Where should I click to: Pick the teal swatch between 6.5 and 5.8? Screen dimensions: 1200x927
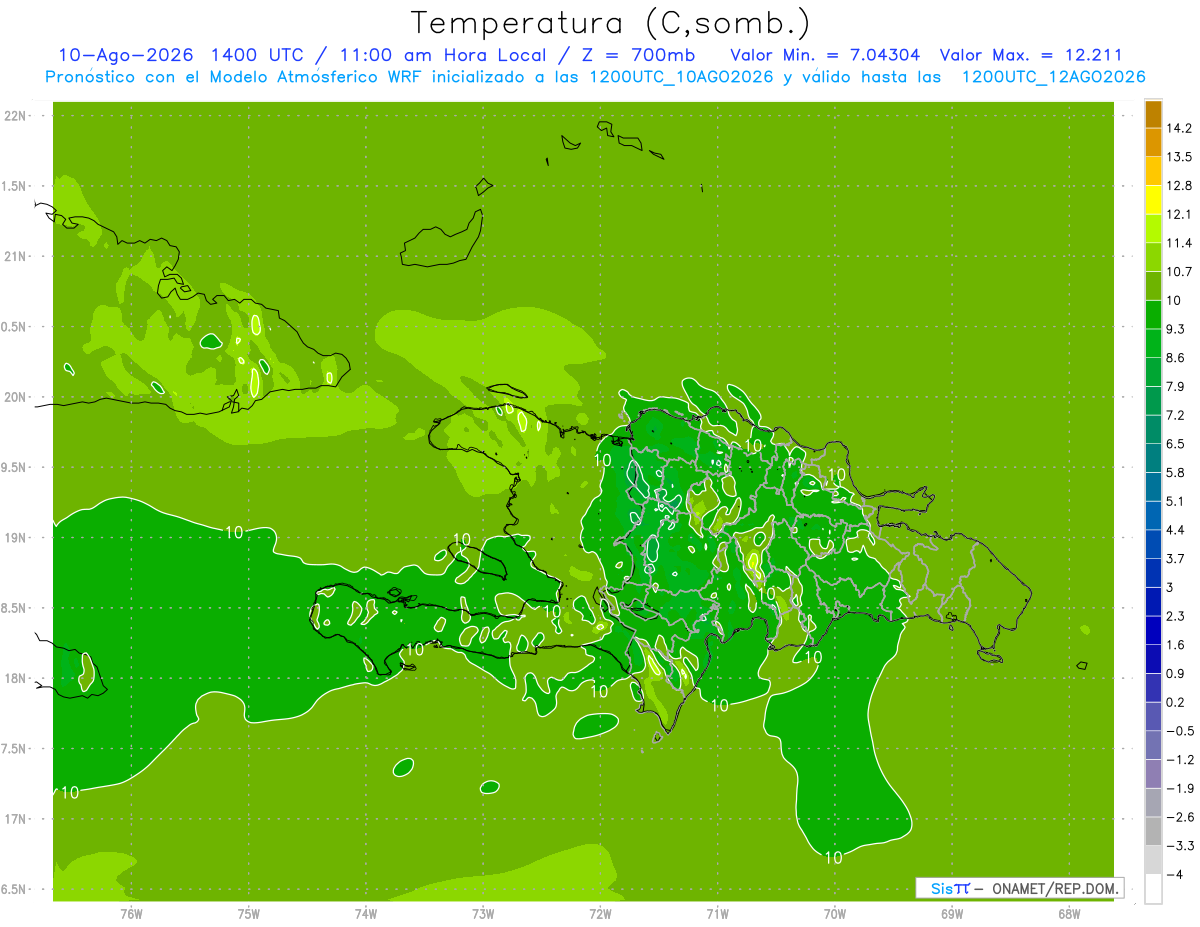(1153, 458)
